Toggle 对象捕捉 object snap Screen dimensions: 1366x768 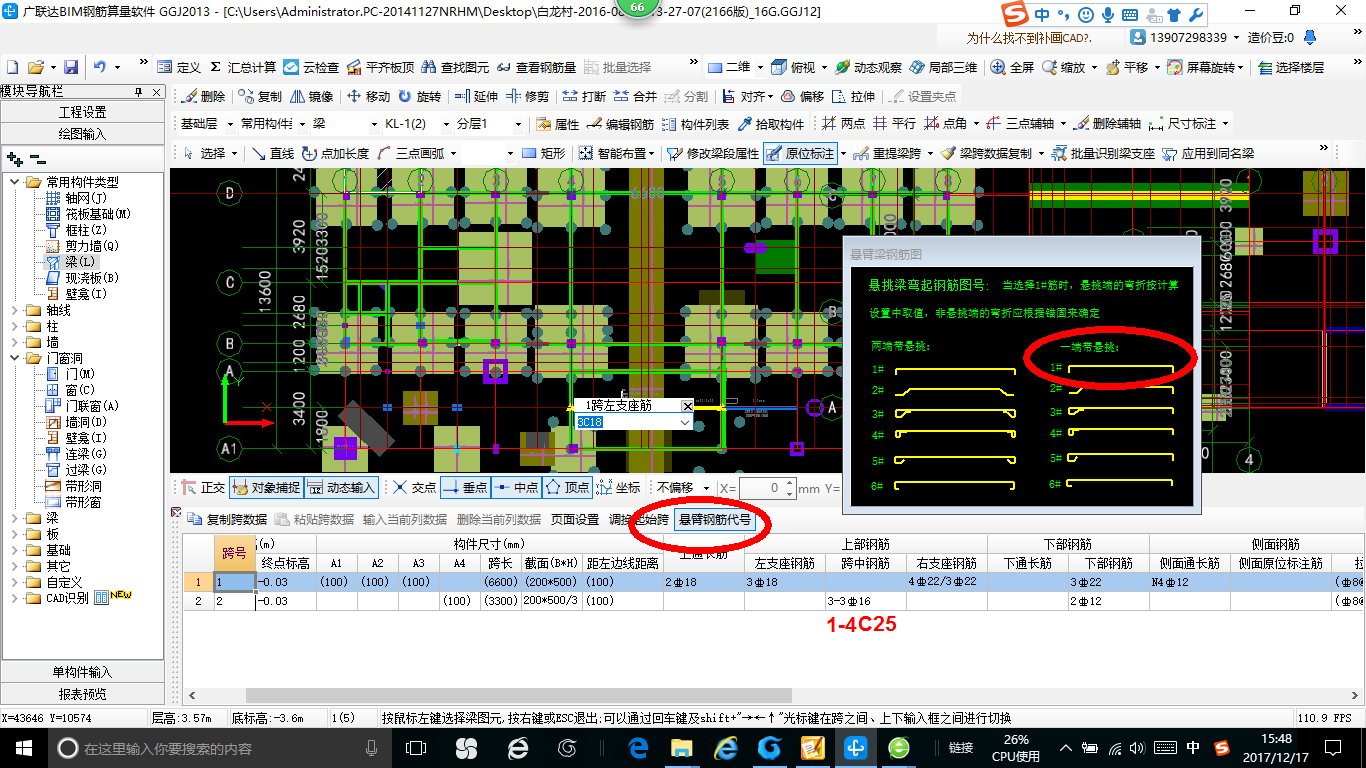(x=265, y=487)
